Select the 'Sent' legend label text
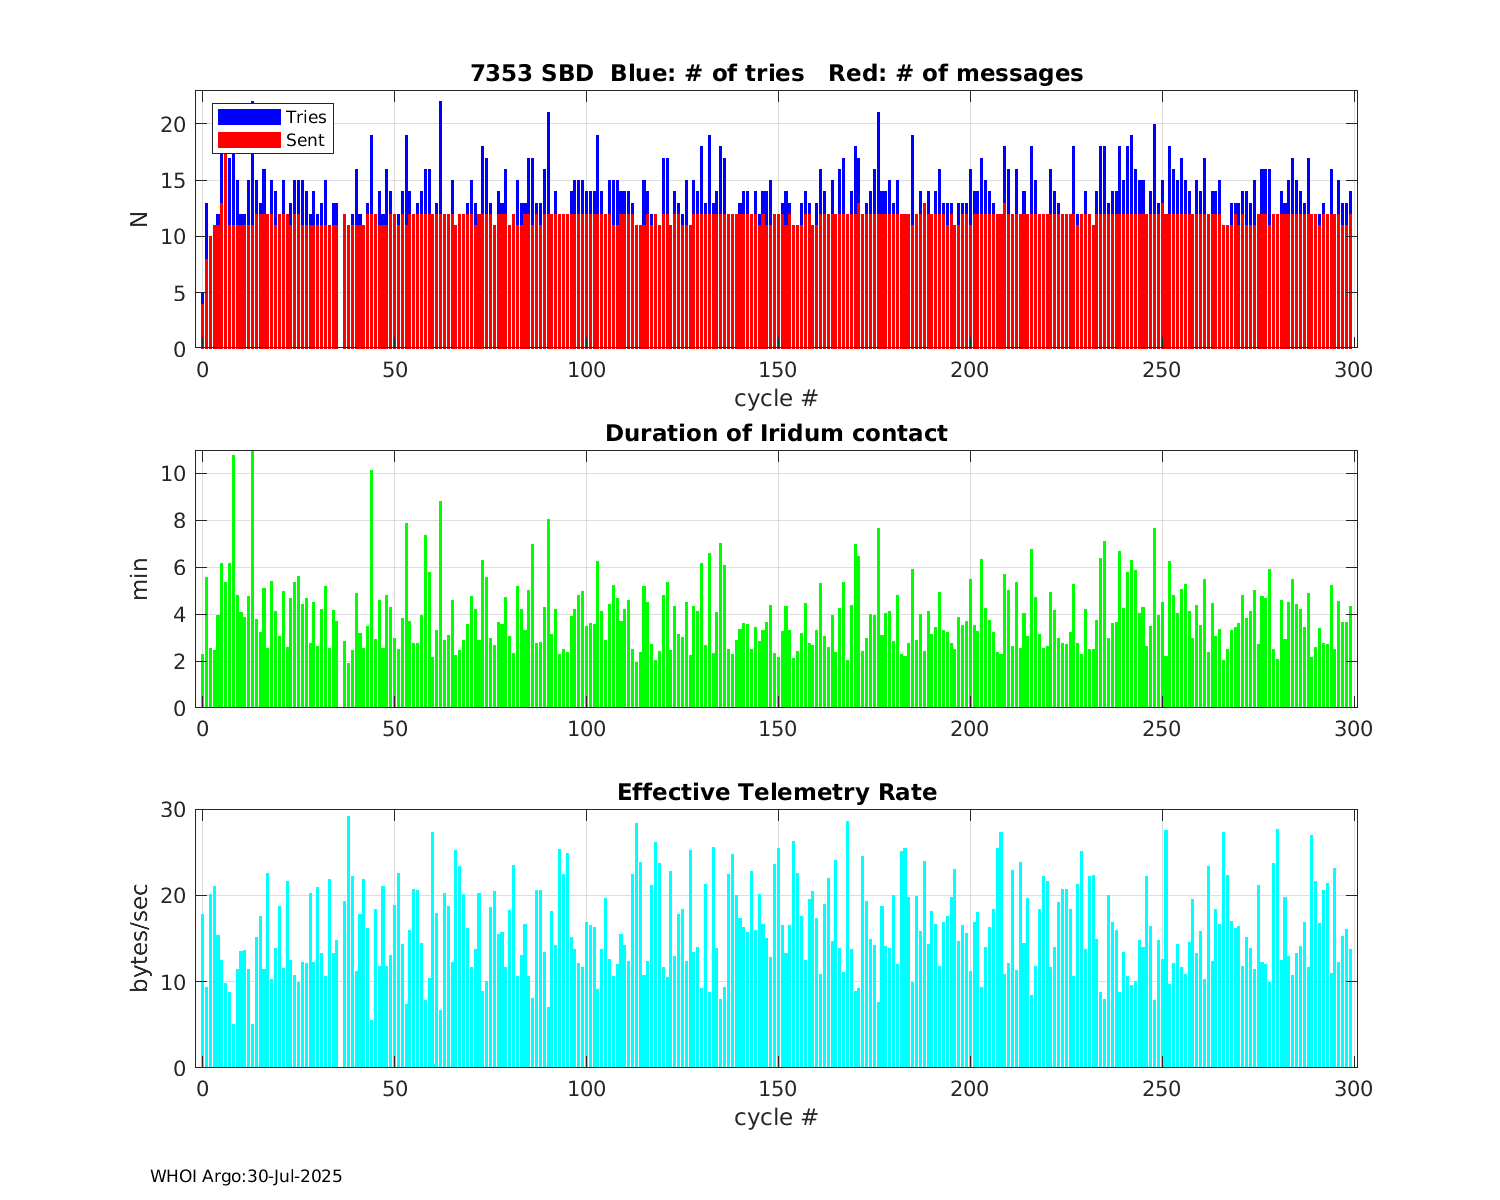1500x1200 pixels. tap(305, 140)
